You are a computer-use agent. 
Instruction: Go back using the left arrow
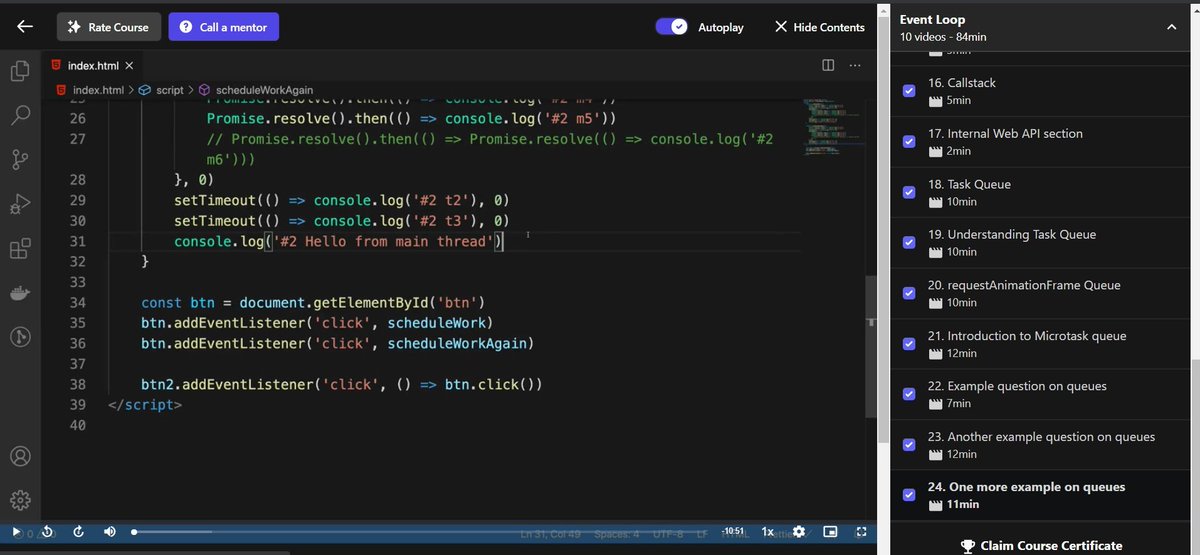[x=25, y=27]
